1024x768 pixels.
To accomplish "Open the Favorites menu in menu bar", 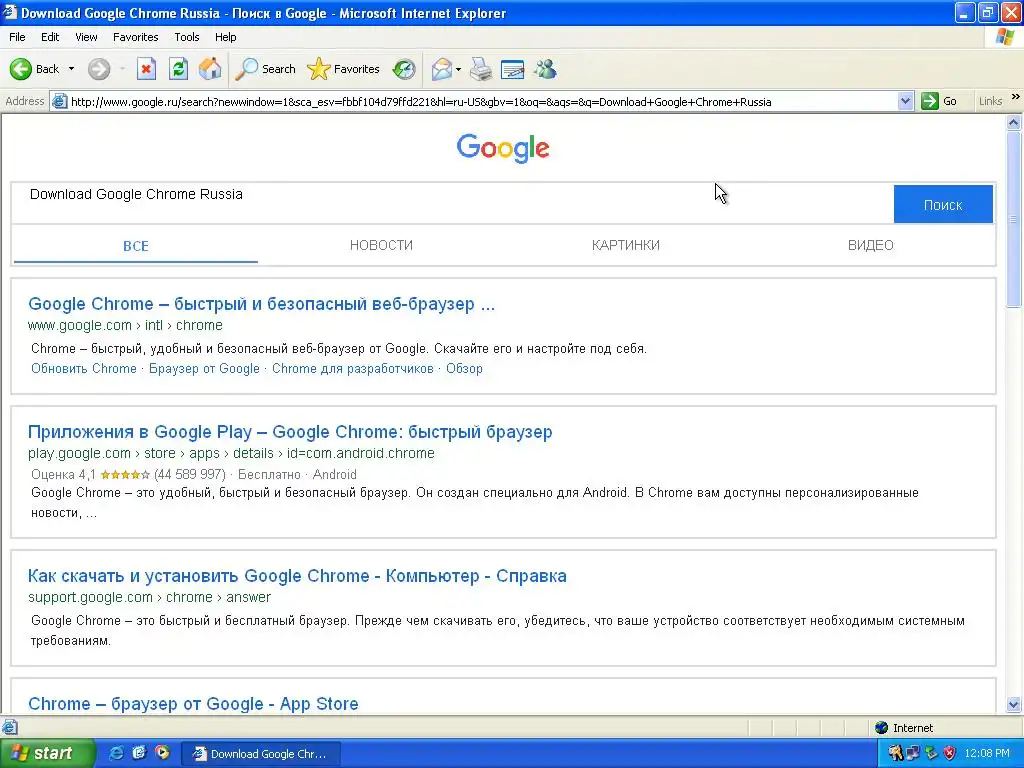I will click(135, 37).
